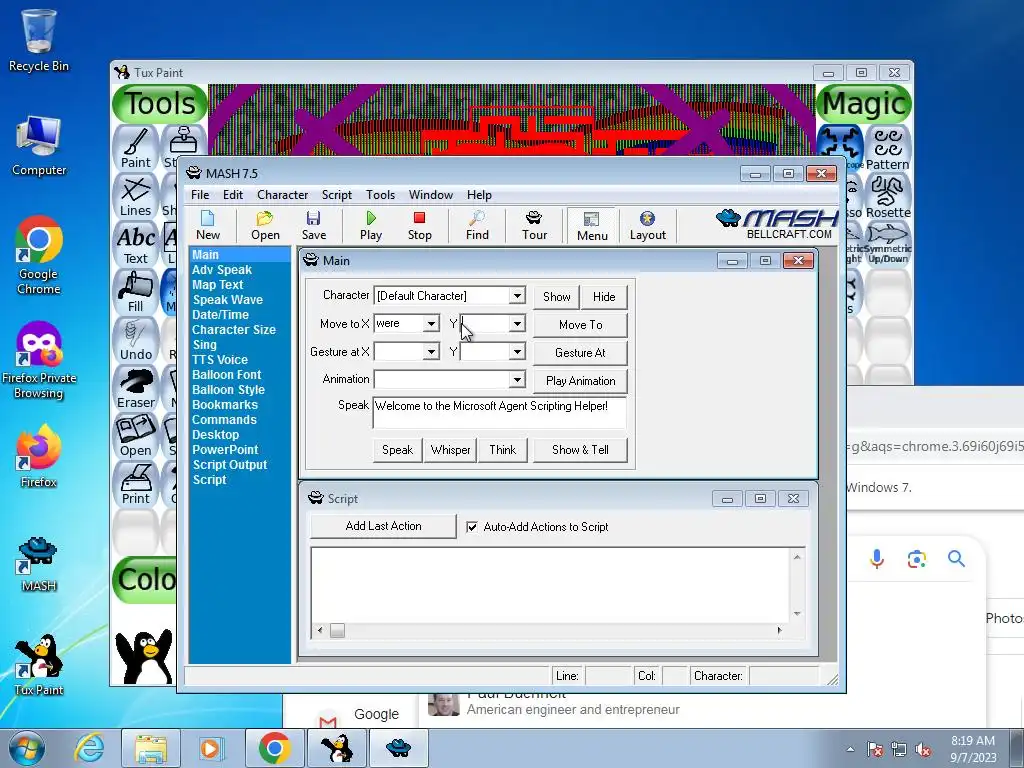Screen dimensions: 1024x768
Task: Stop playback with the red Stop icon
Action: pyautogui.click(x=419, y=226)
